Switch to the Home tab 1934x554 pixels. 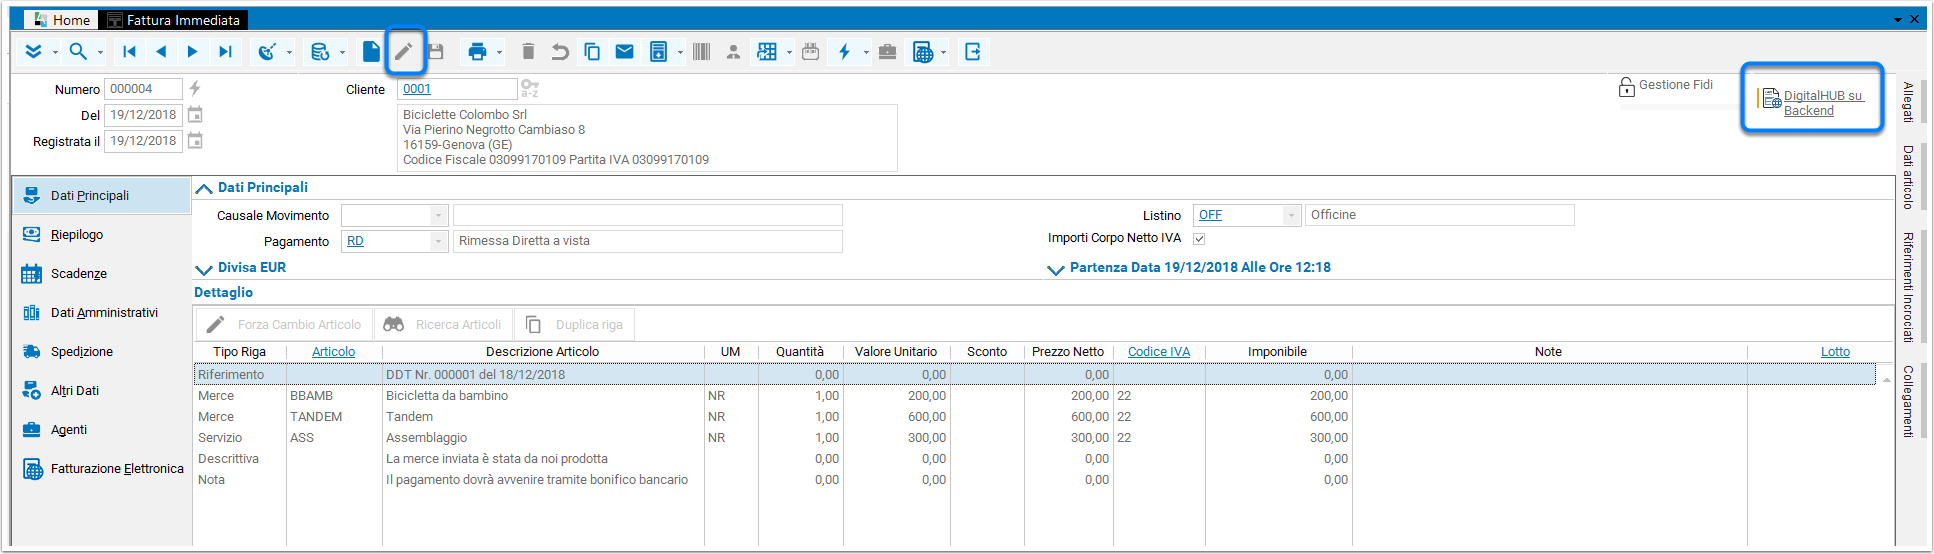tap(61, 20)
